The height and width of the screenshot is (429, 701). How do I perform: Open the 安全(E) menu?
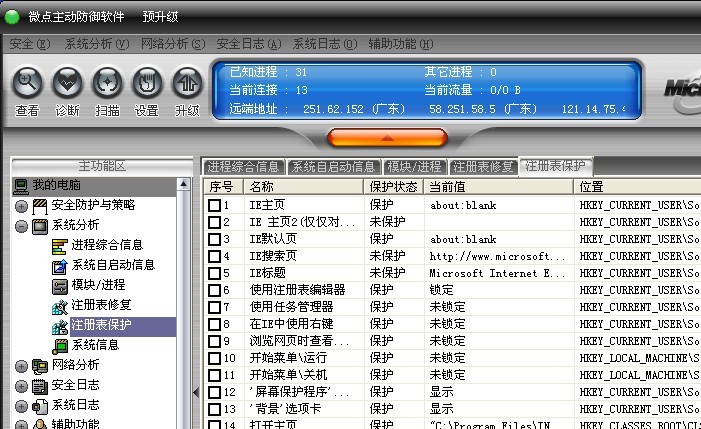pos(30,44)
